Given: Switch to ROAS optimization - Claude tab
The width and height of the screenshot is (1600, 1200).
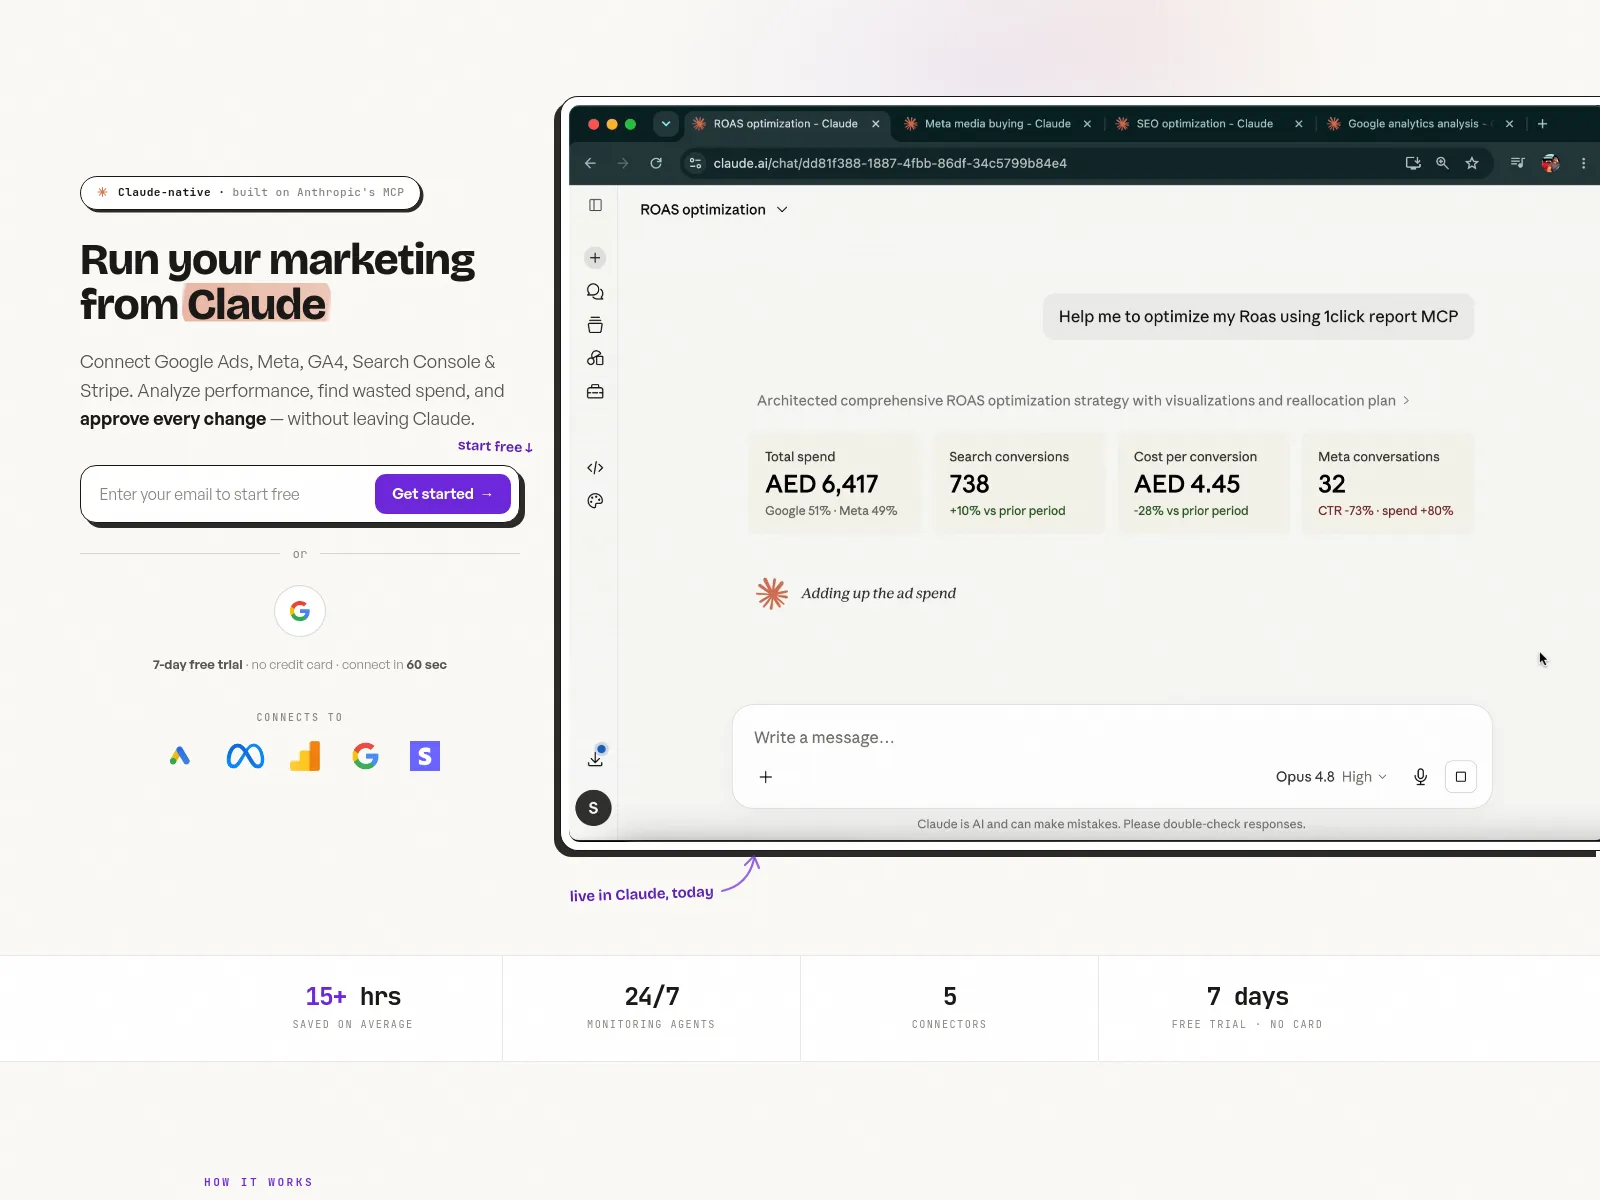Looking at the screenshot, I should (x=785, y=124).
